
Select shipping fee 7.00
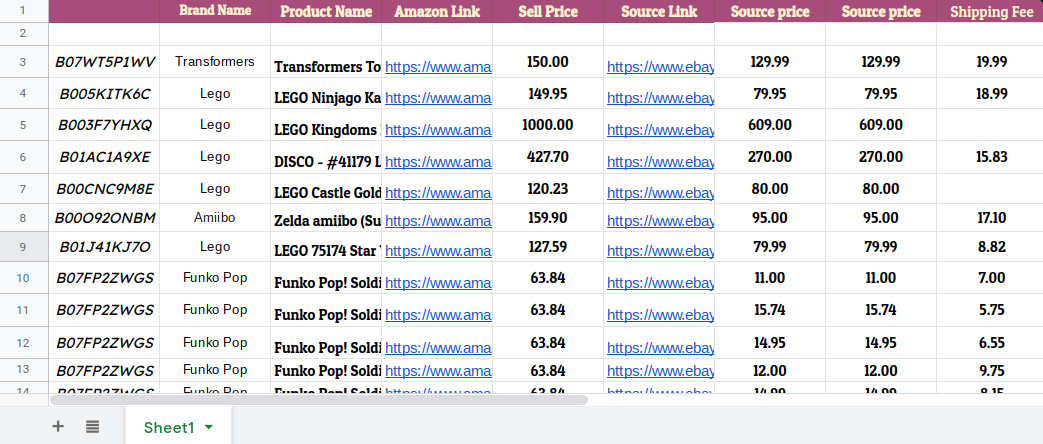tap(991, 278)
